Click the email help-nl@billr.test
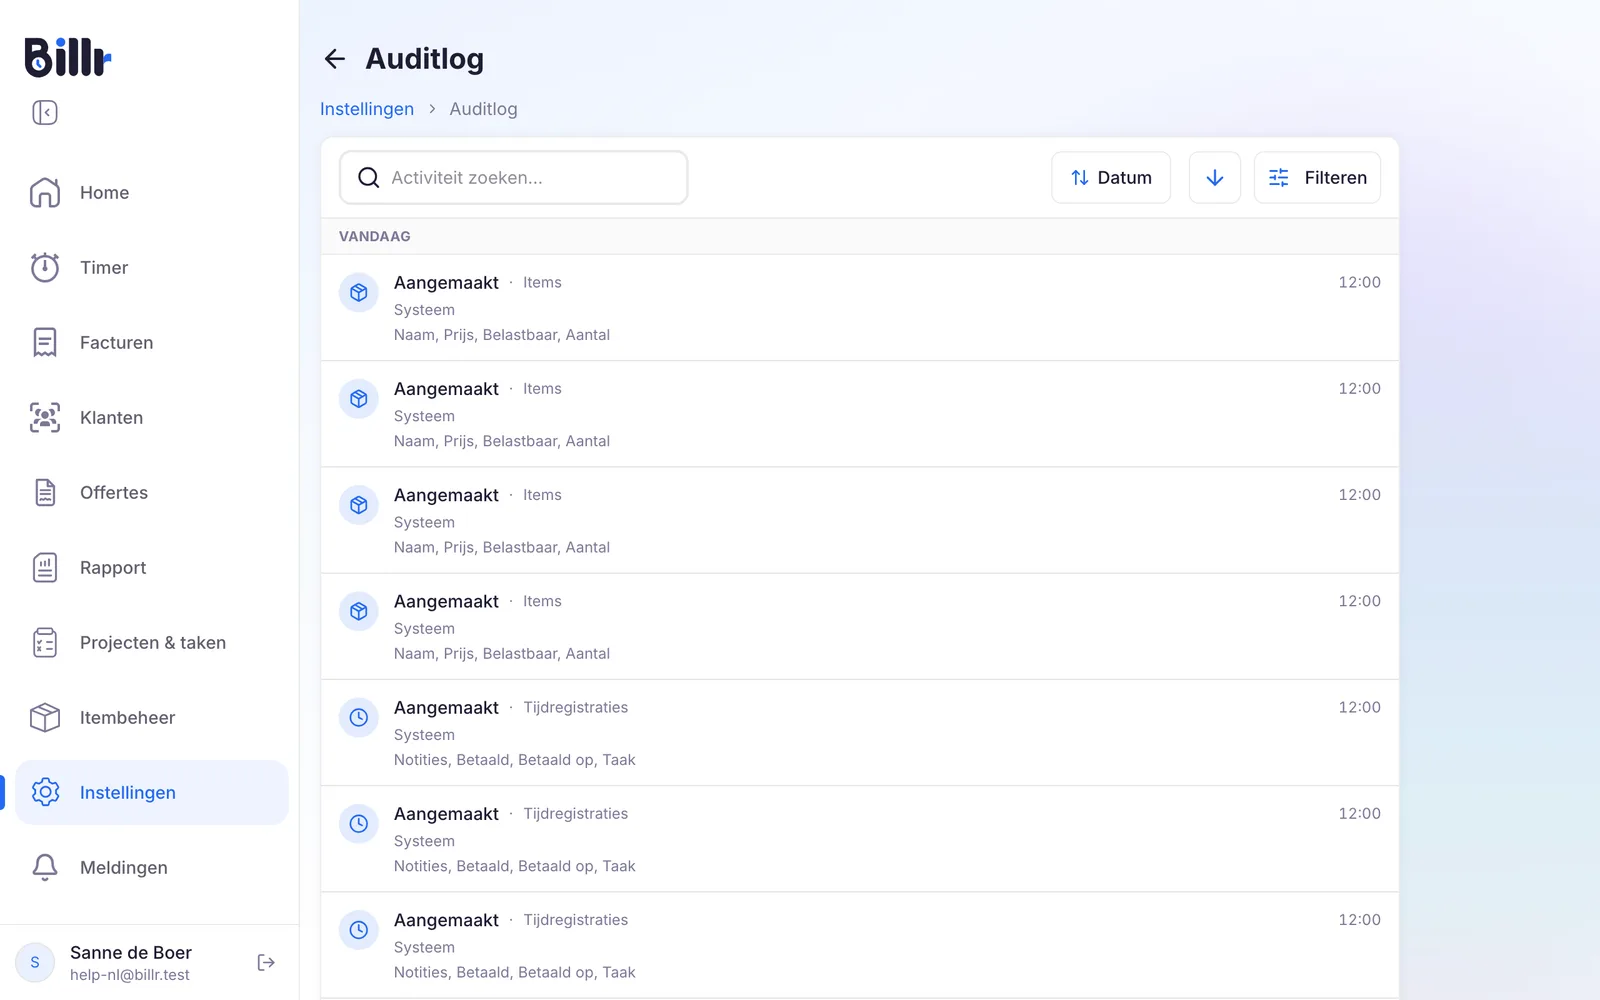This screenshot has height=1000, width=1600. point(130,975)
